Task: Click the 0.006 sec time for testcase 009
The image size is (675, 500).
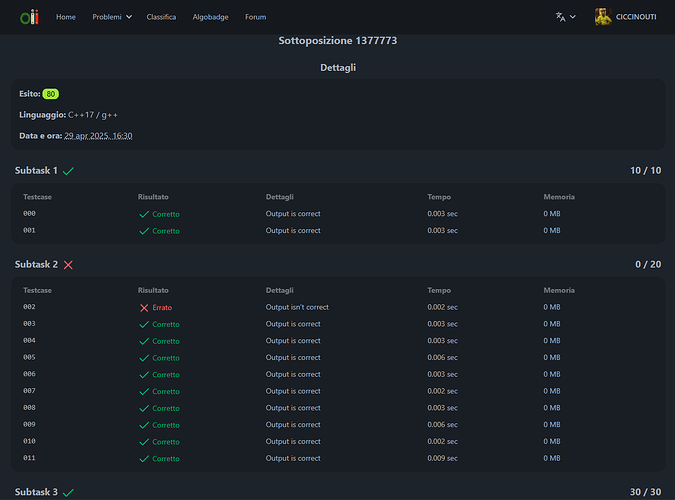Action: pos(442,425)
